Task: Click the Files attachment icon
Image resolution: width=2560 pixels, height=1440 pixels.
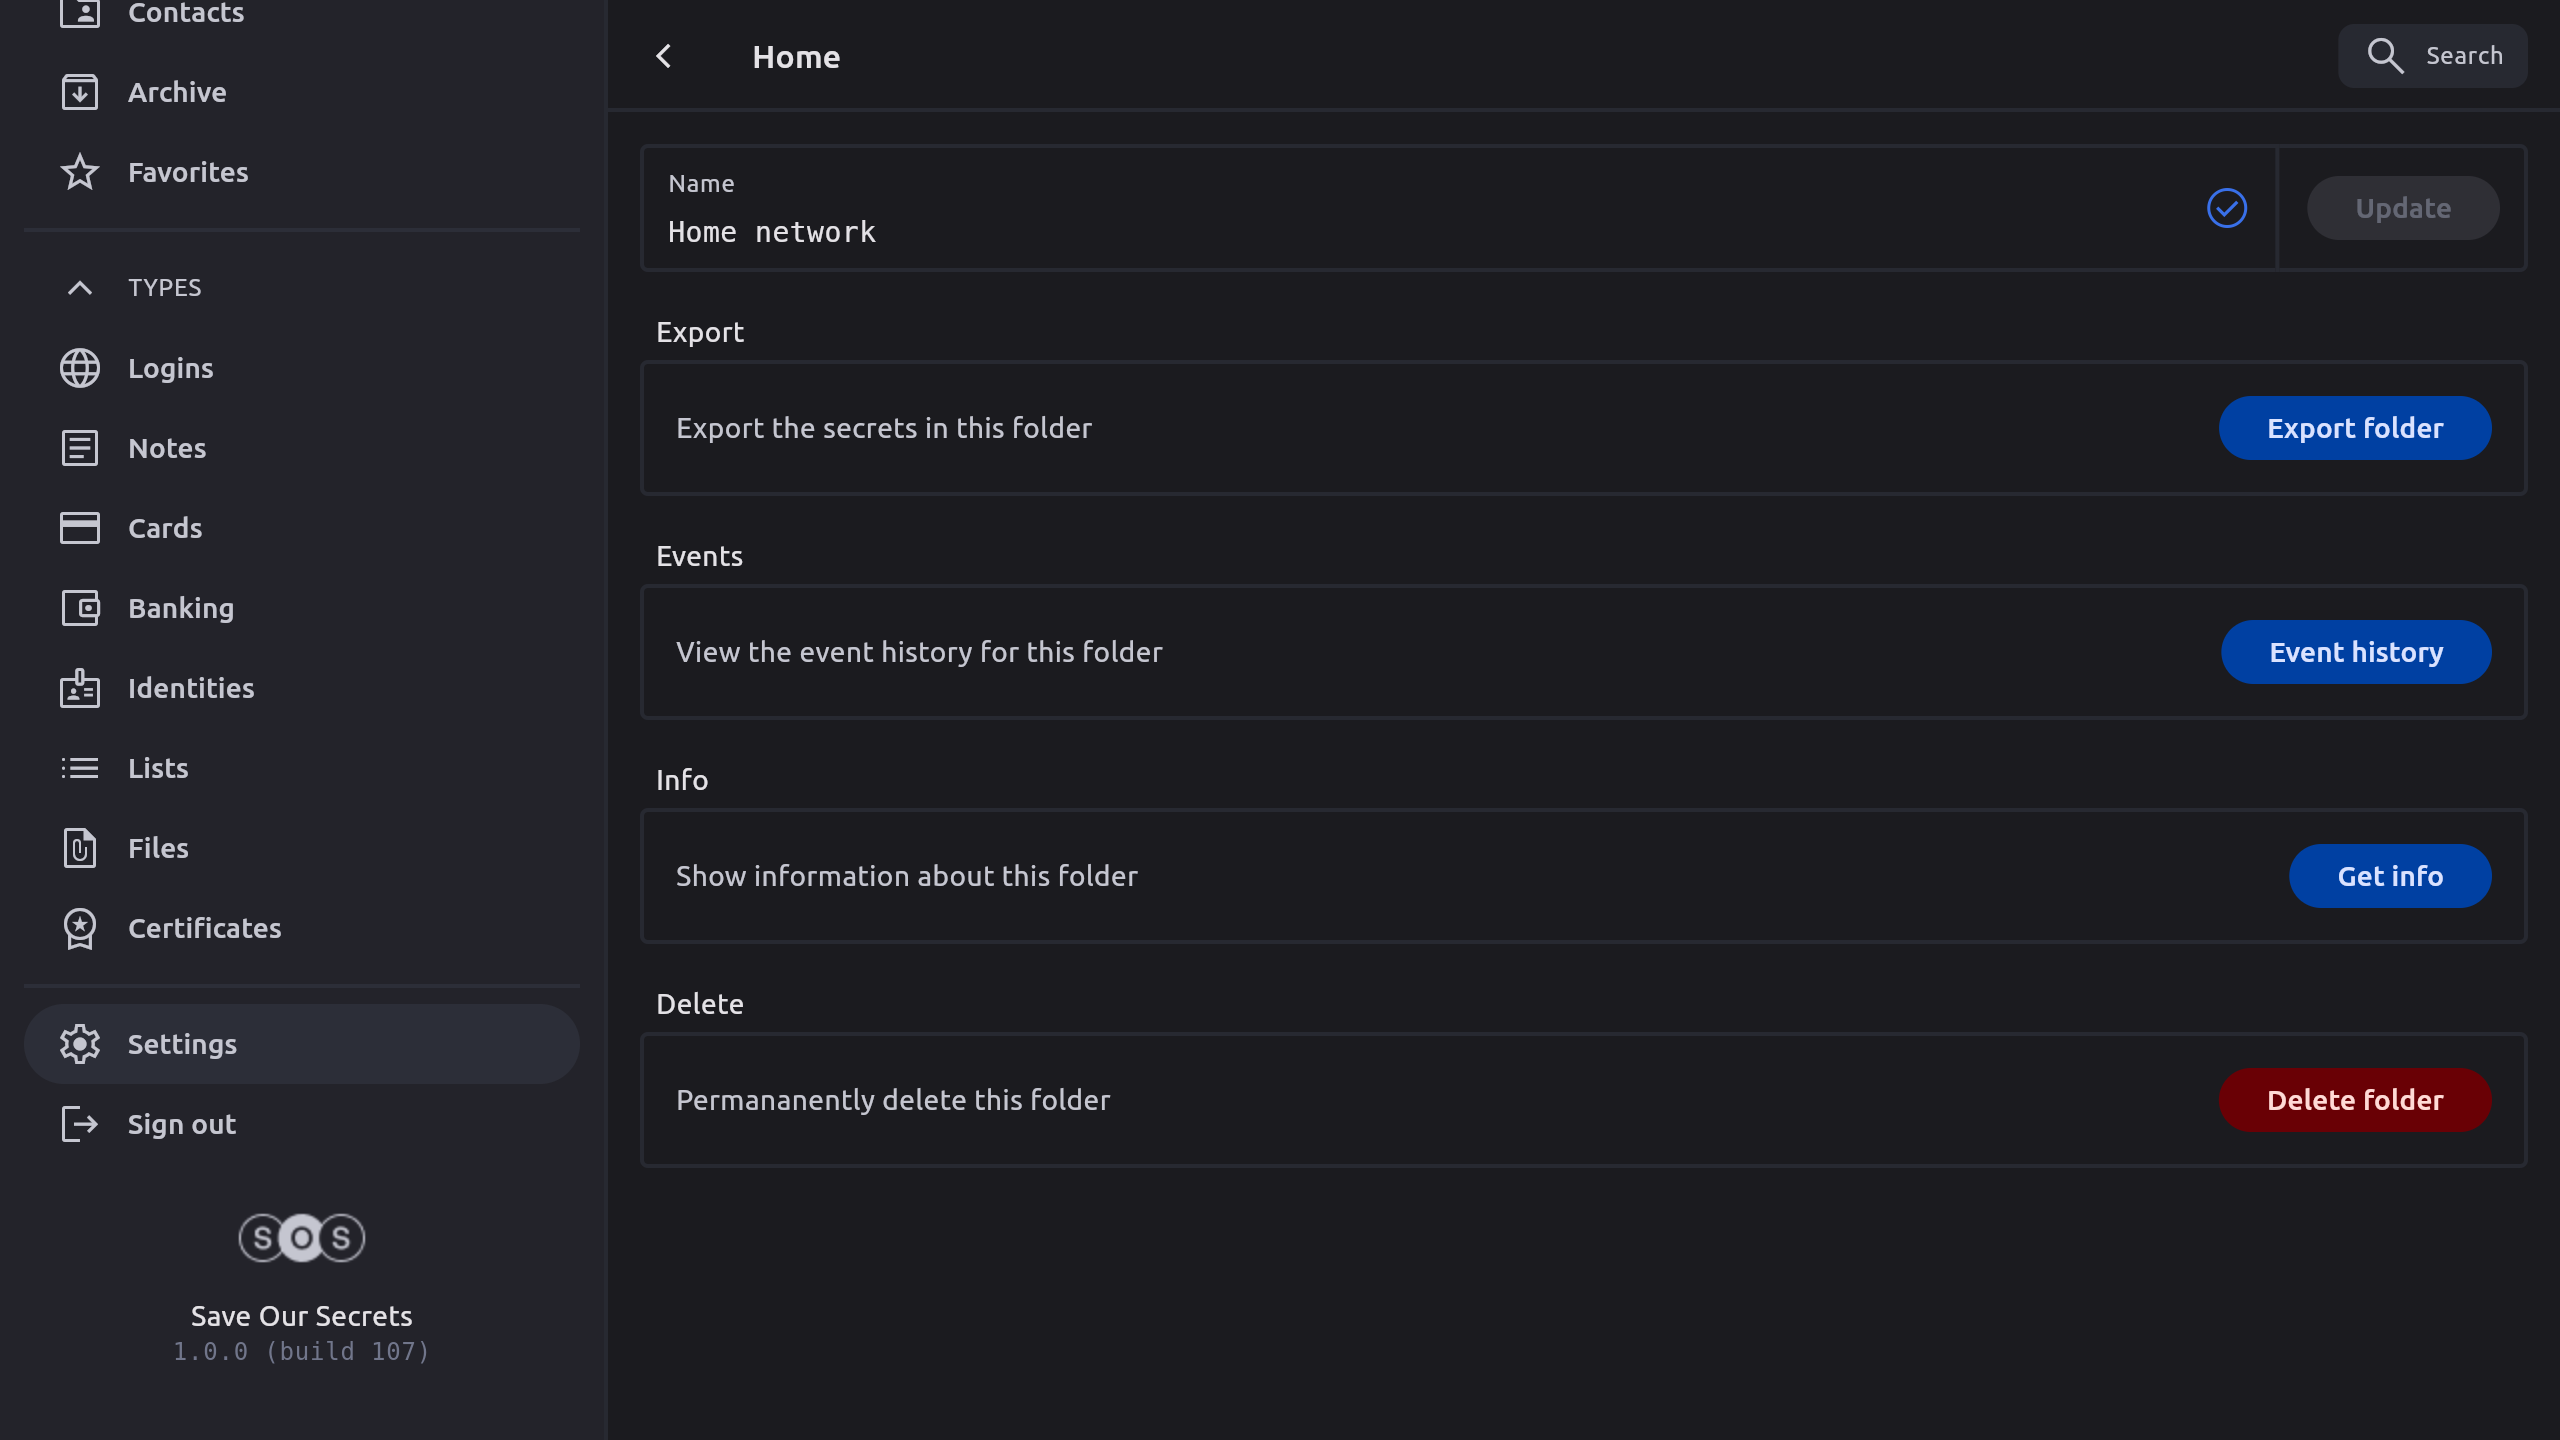Action: click(x=80, y=848)
